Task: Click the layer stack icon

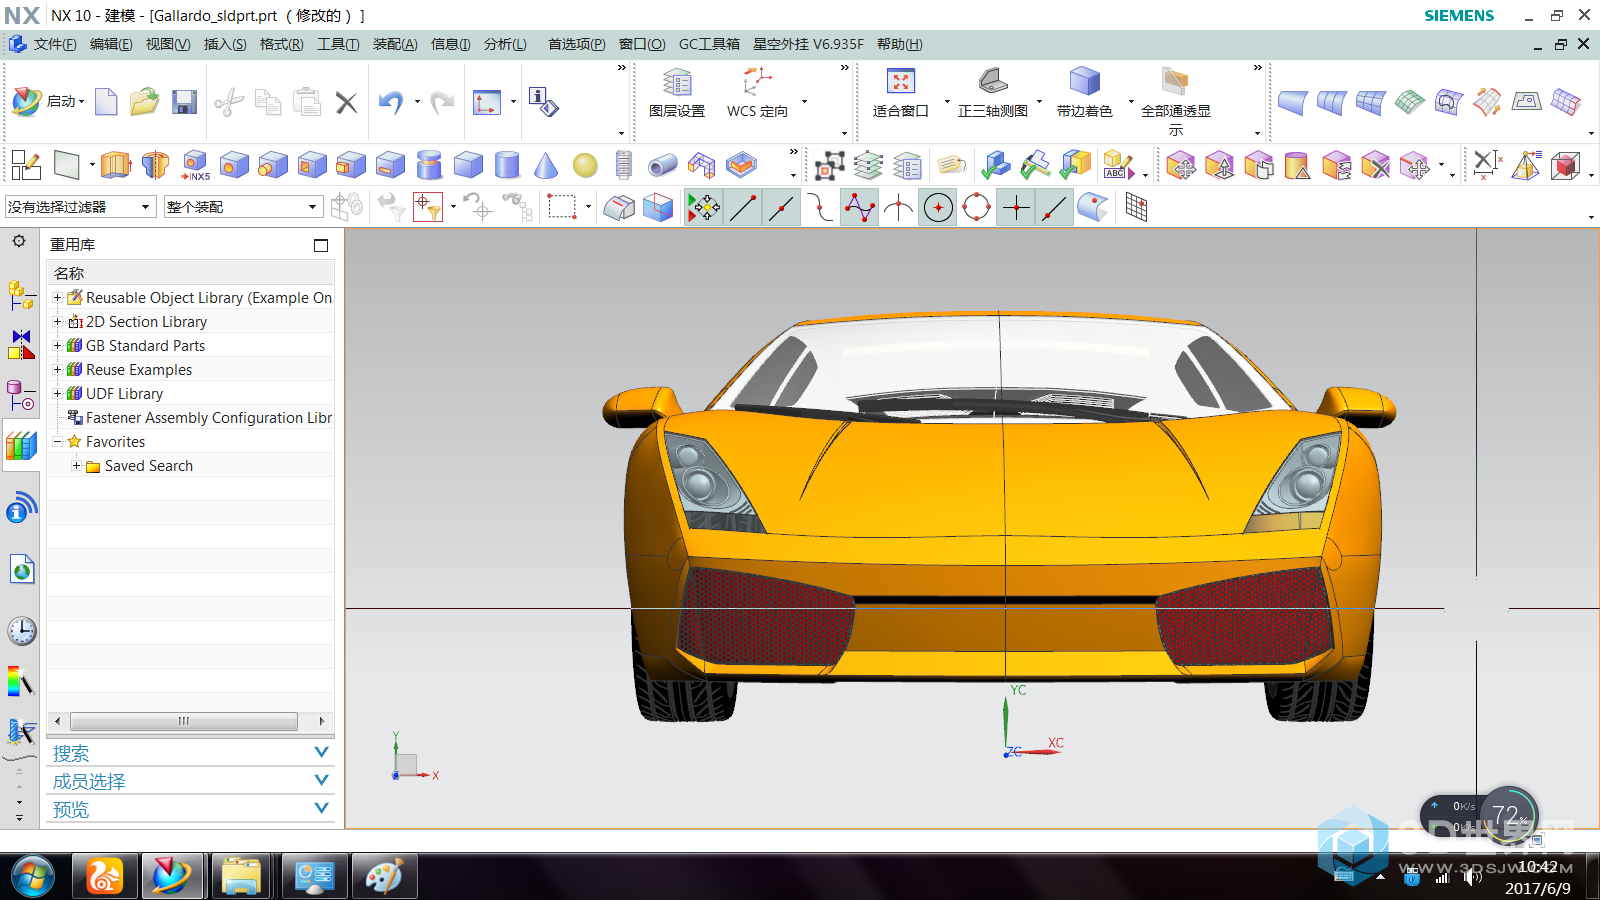Action: click(868, 165)
